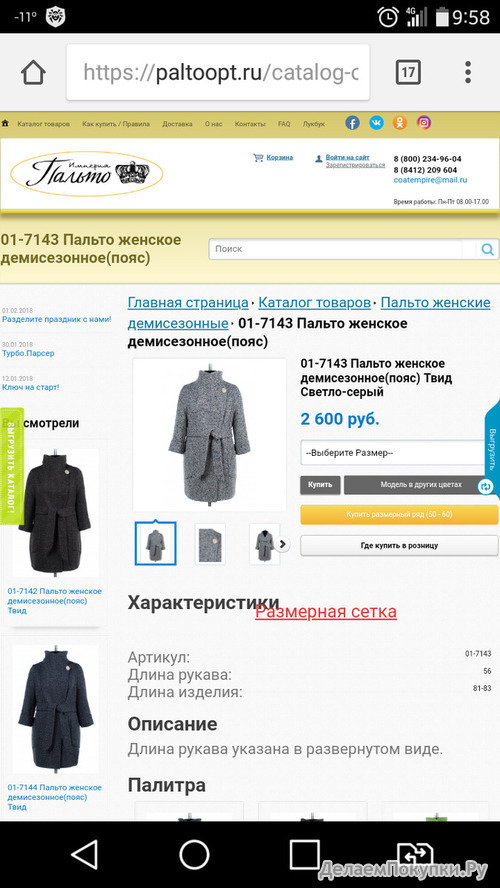Tap the Android back navigation button
Image resolution: width=500 pixels, height=888 pixels.
85,854
